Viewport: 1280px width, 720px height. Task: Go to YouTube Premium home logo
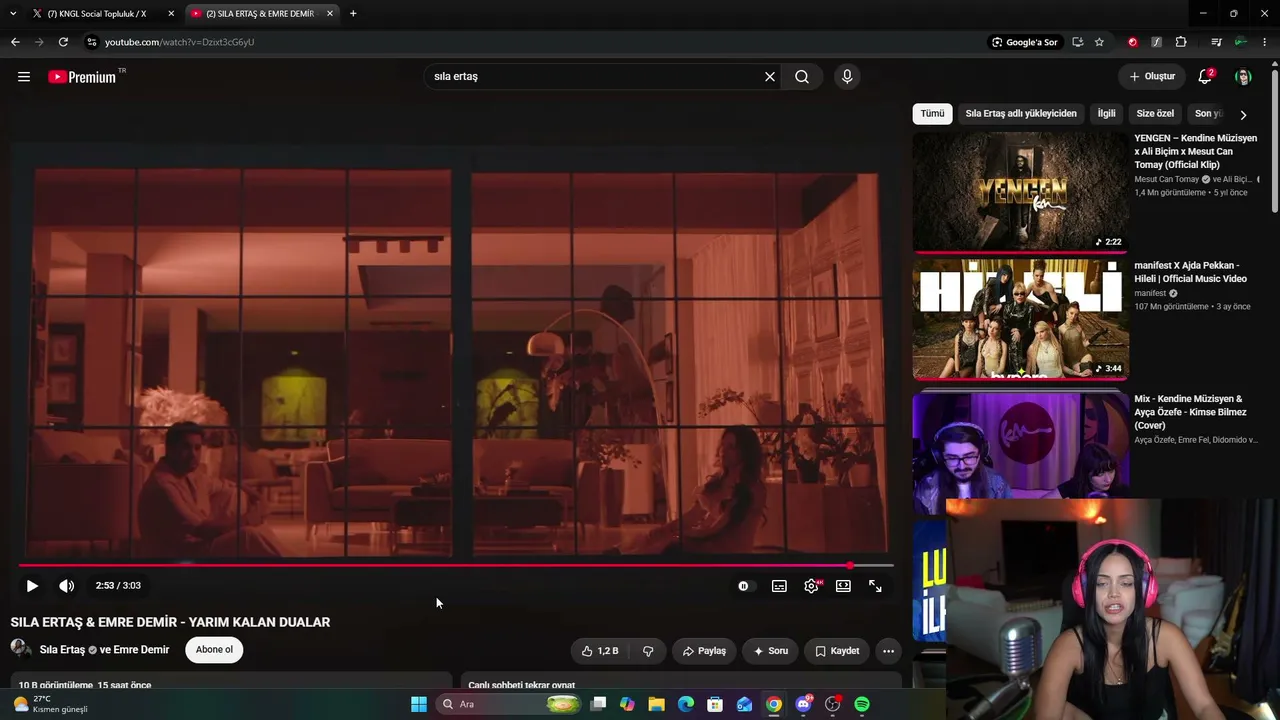[x=82, y=77]
